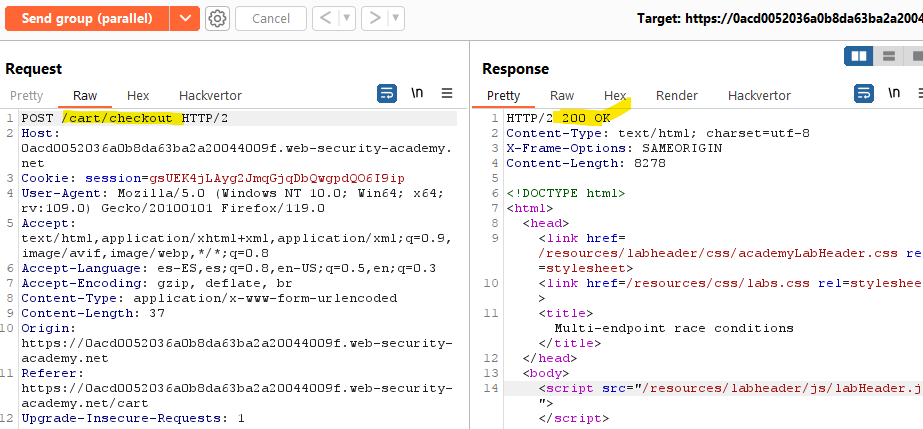Click the Response panel heading
This screenshot has width=923, height=429.
[x=516, y=69]
